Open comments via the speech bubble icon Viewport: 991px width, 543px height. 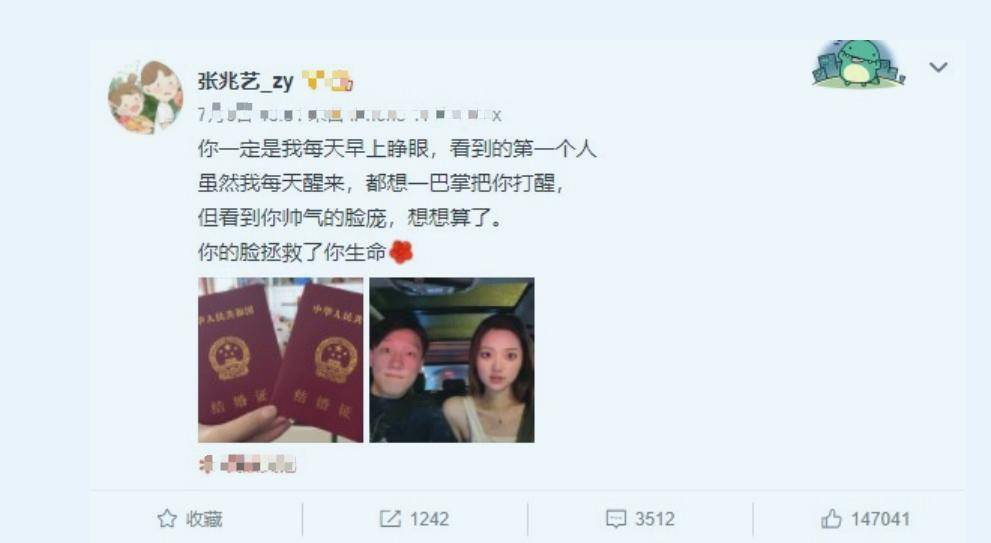[616, 519]
